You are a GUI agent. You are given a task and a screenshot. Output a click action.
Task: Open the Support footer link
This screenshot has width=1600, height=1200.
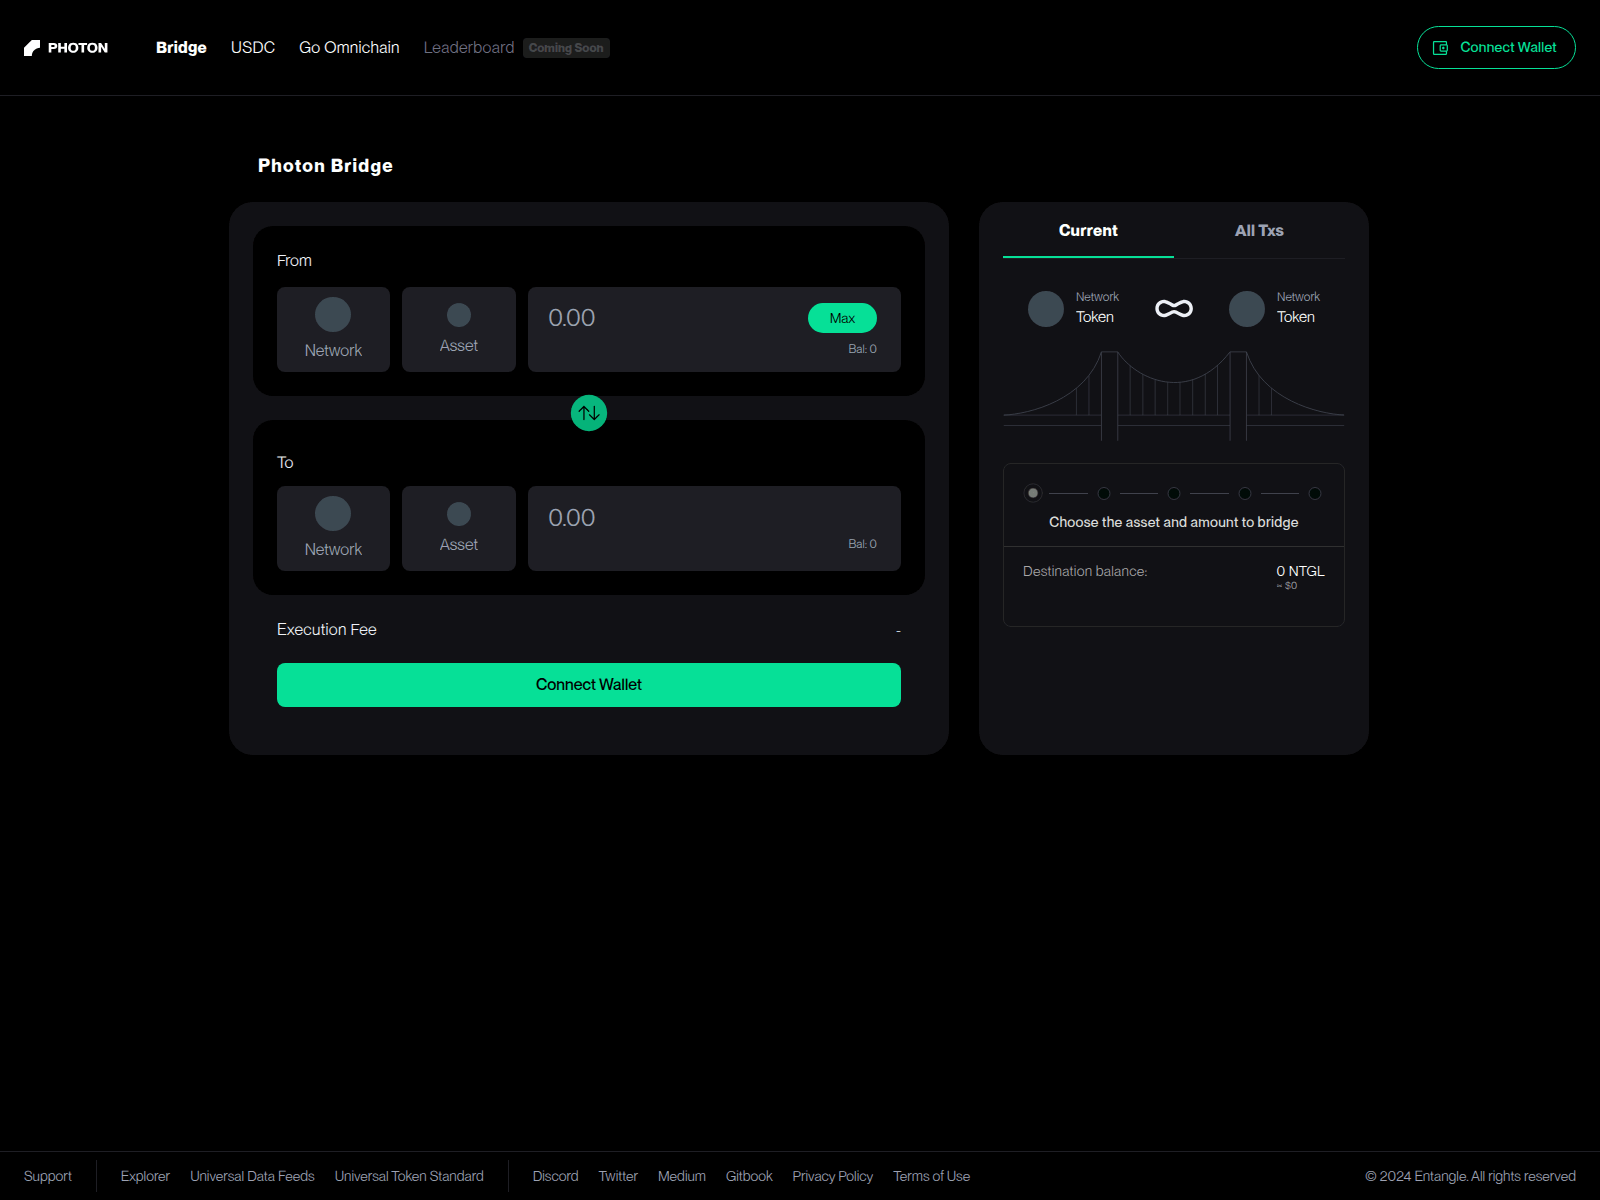point(48,1176)
